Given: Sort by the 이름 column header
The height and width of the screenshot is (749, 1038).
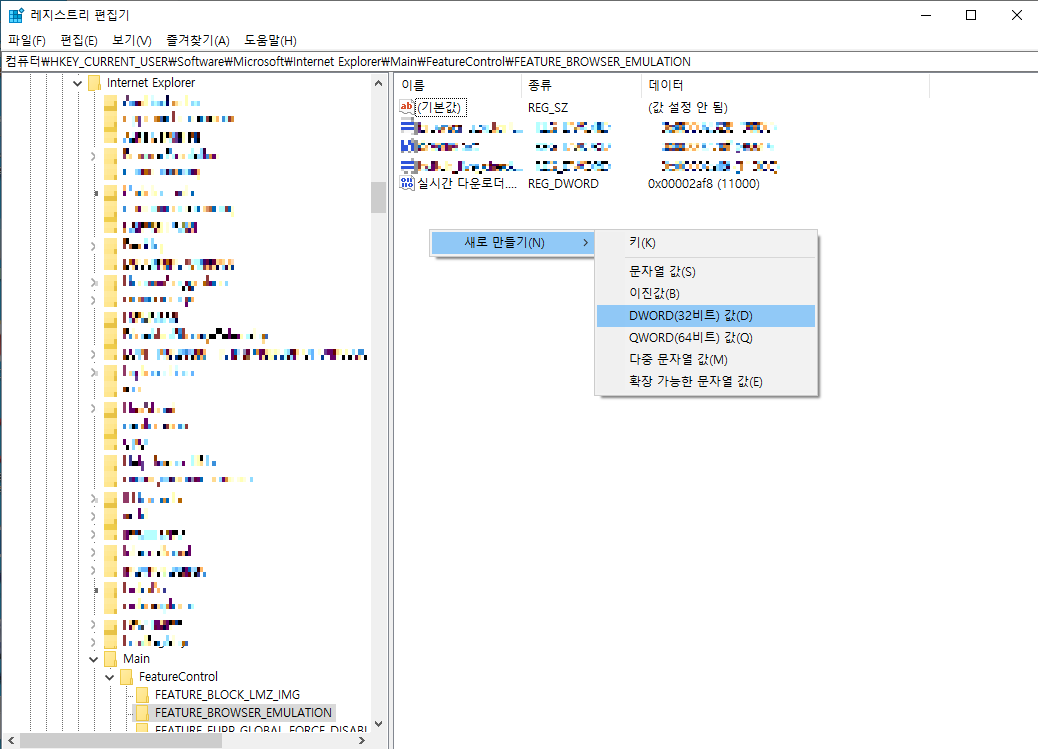Looking at the screenshot, I should 458,85.
